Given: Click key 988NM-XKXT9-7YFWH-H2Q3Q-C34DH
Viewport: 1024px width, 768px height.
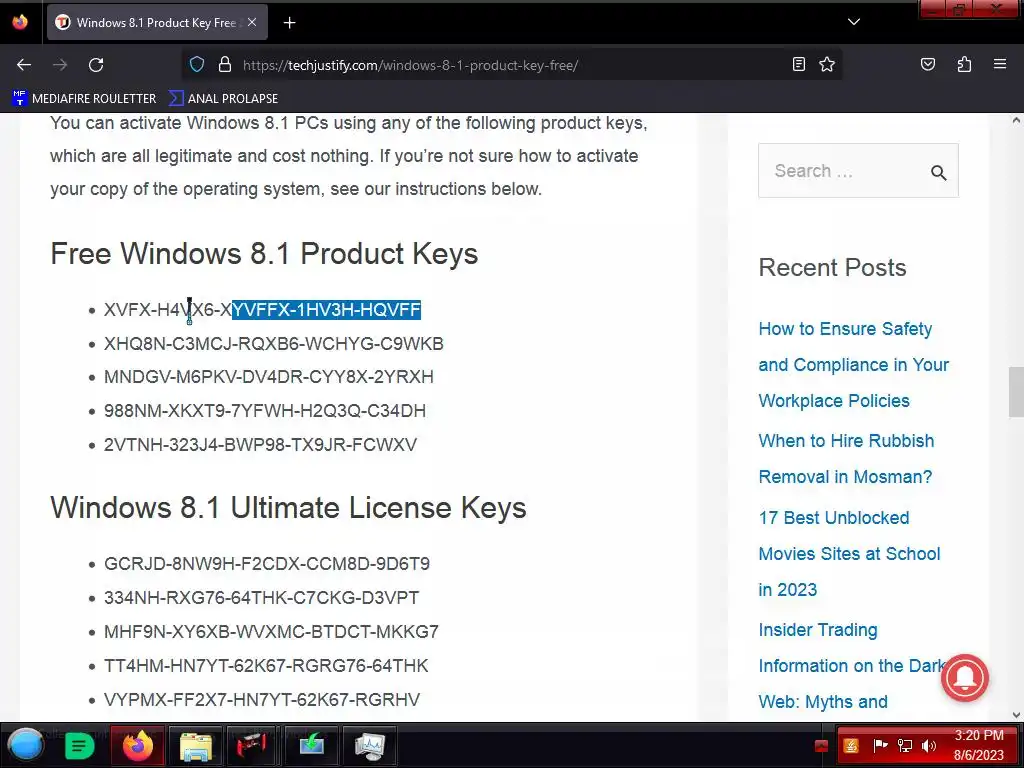Looking at the screenshot, I should pos(264,411).
